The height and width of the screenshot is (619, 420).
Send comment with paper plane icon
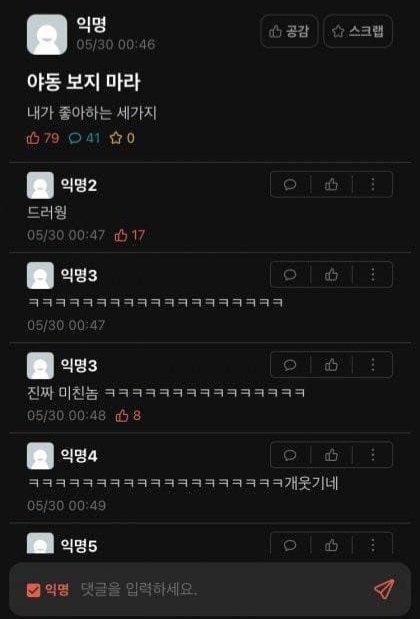coord(384,589)
